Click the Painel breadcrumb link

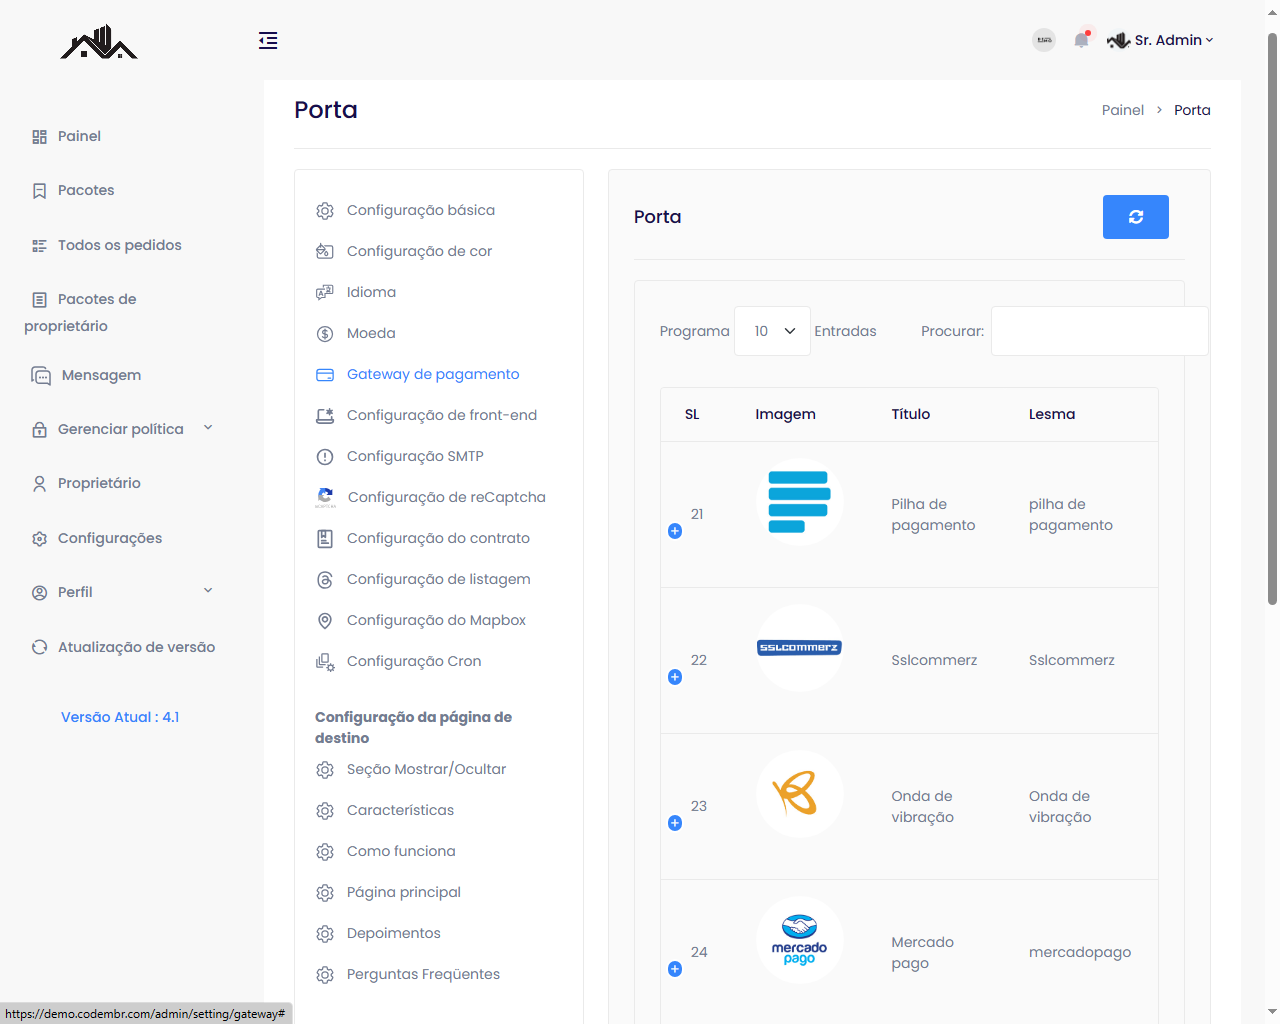[x=1122, y=110]
